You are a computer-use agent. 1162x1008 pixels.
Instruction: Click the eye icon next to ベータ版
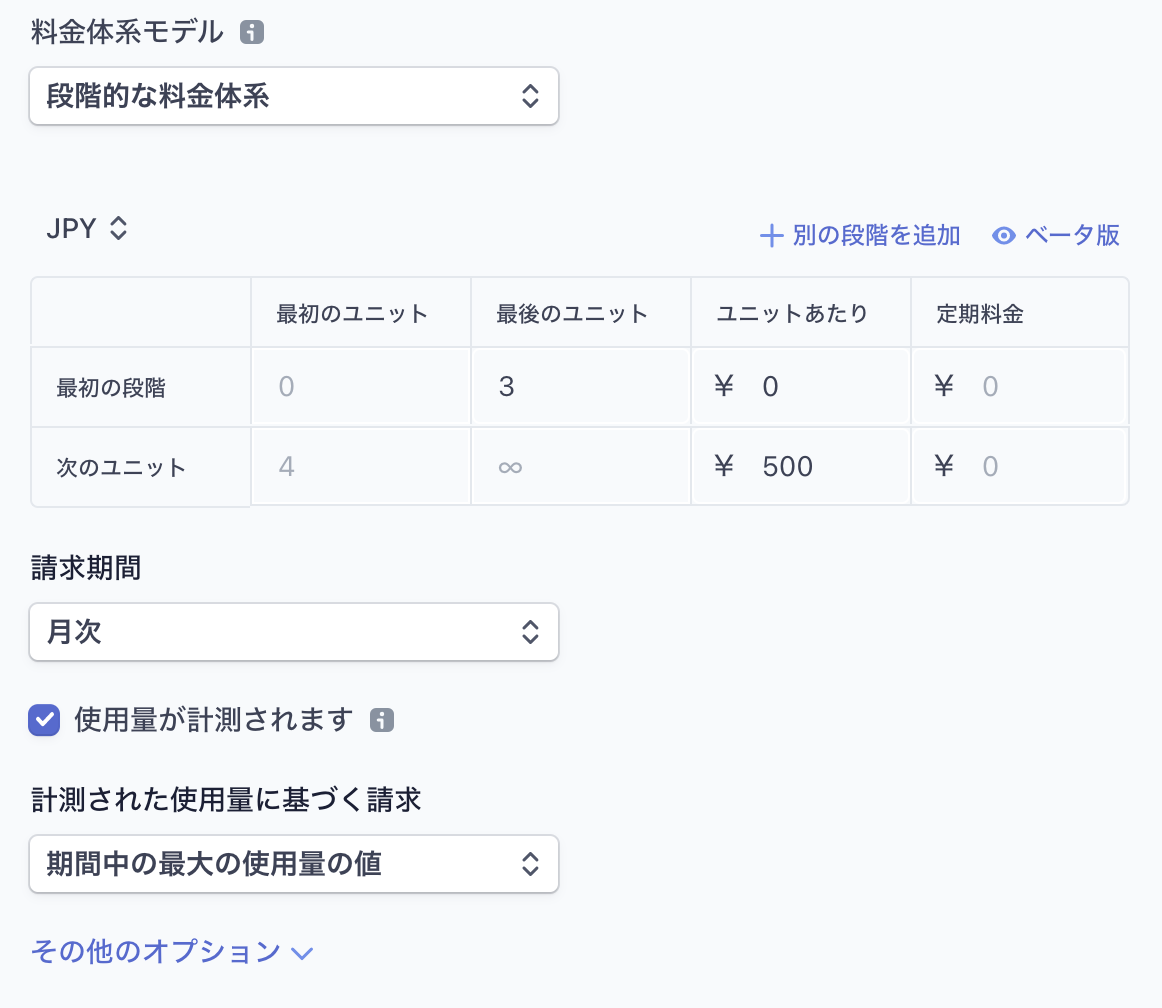(1004, 236)
